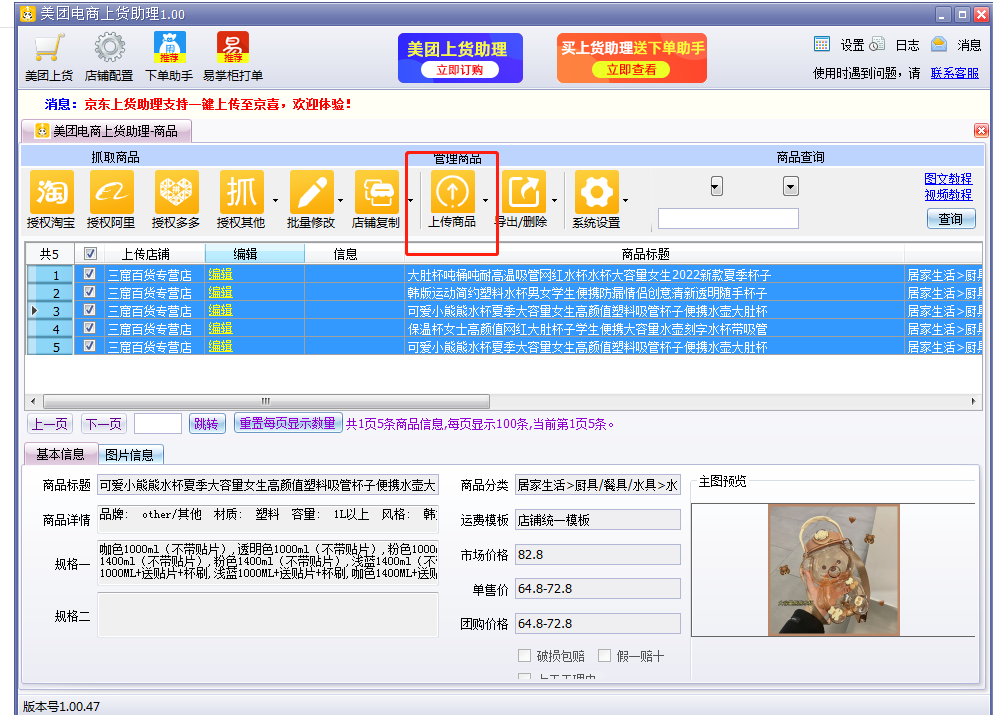Switch to 基本信息 tab
This screenshot has width=993, height=715.
coord(60,454)
